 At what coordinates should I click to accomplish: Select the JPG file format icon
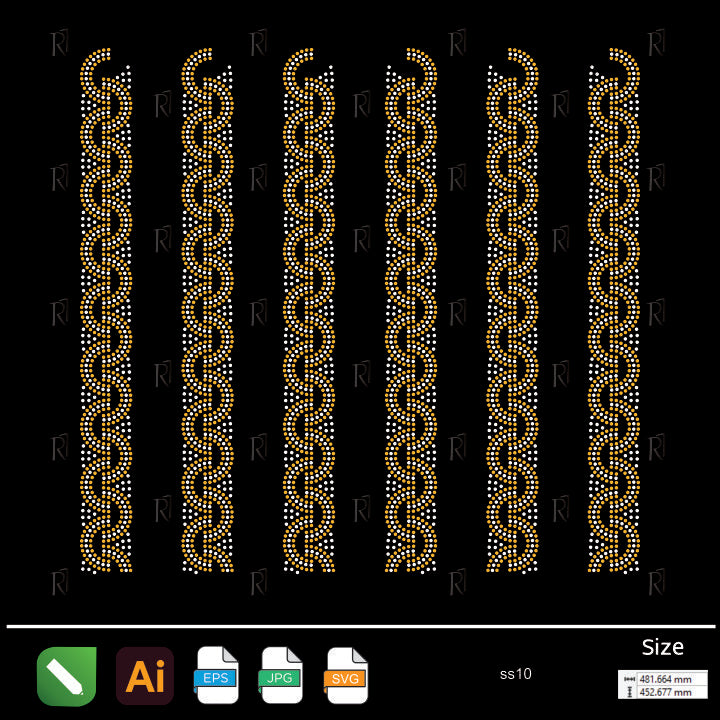pos(282,676)
